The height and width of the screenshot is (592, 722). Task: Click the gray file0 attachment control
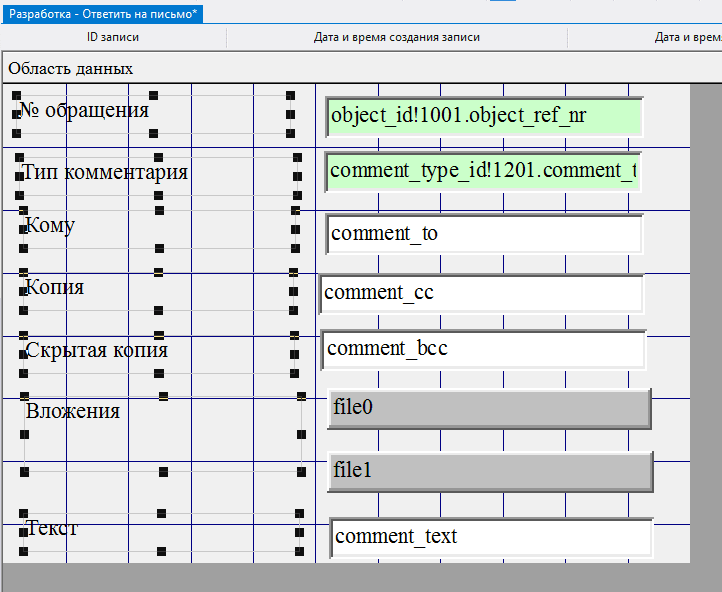pyautogui.click(x=489, y=408)
